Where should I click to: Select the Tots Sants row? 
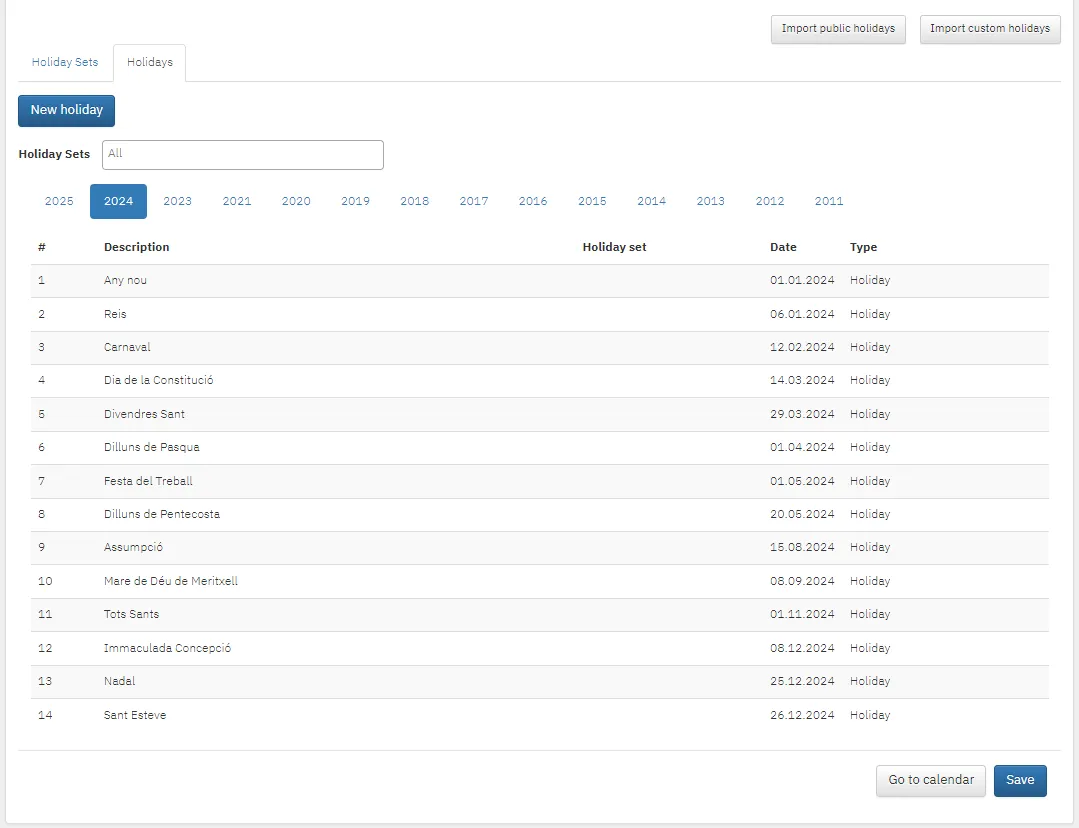[540, 615]
